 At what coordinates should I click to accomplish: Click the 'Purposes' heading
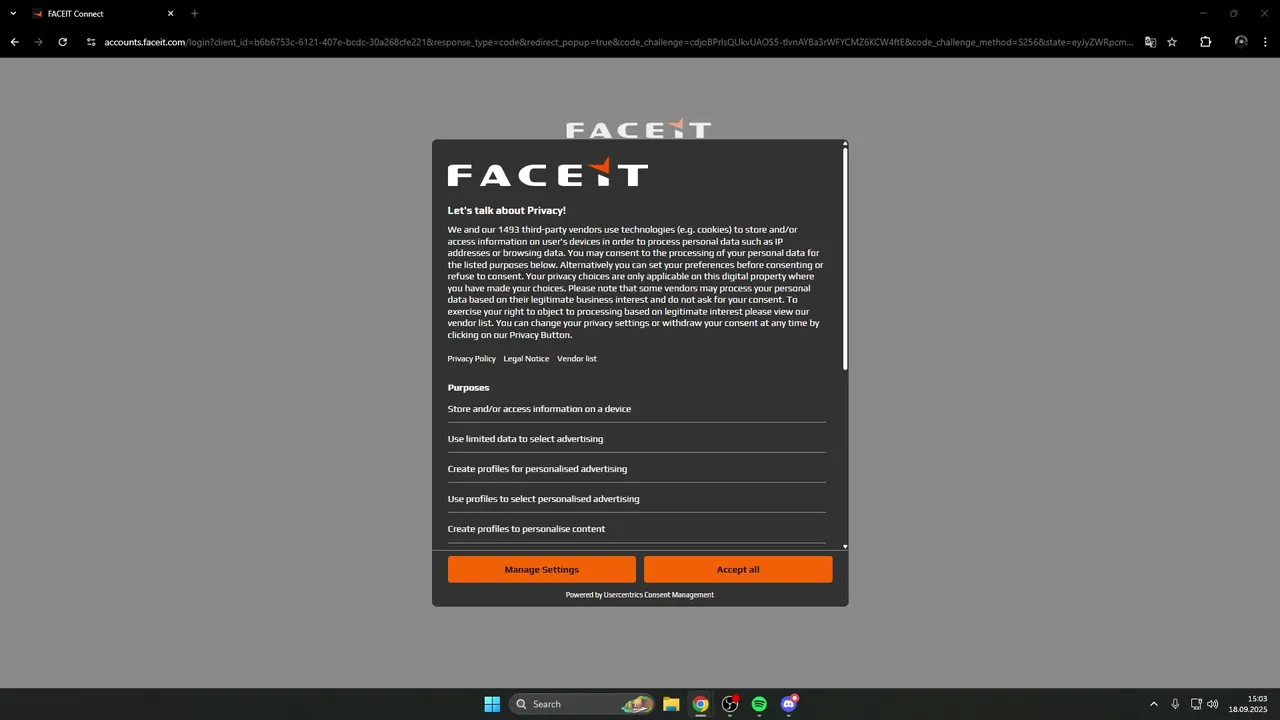[468, 388]
